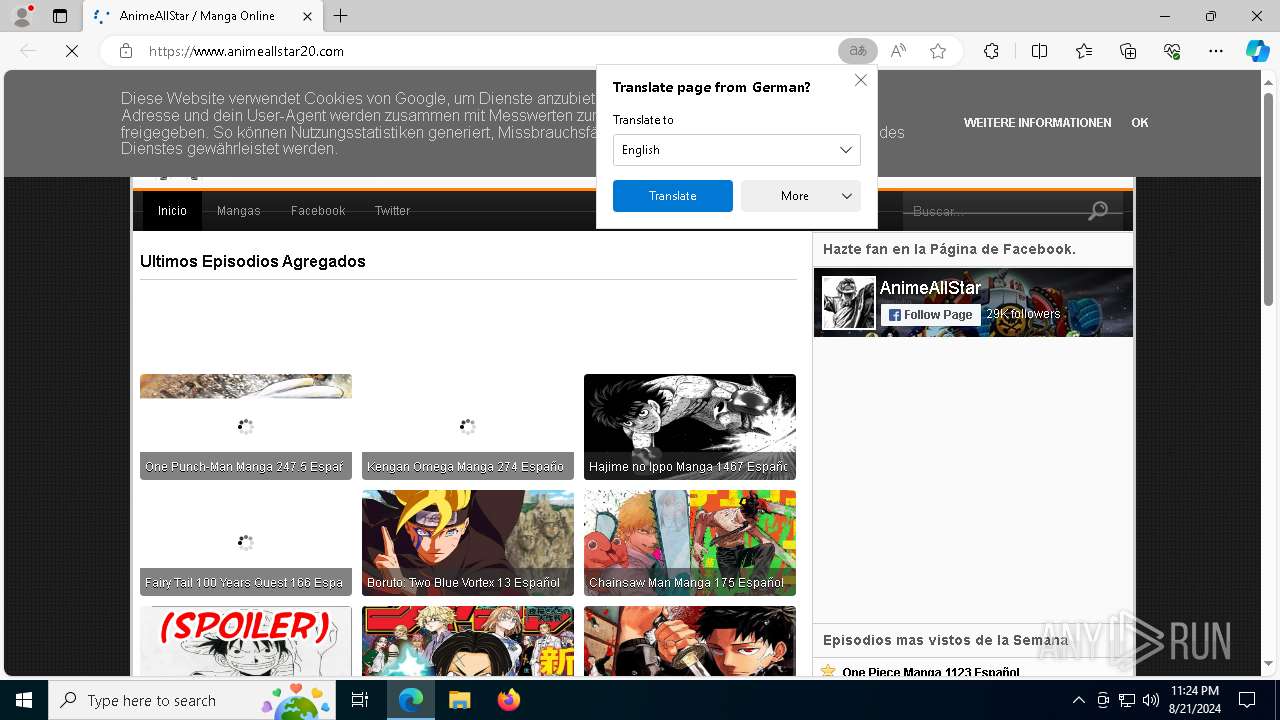Click AnimeAllStar Facebook profile picture
Image resolution: width=1280 pixels, height=720 pixels.
tap(848, 303)
